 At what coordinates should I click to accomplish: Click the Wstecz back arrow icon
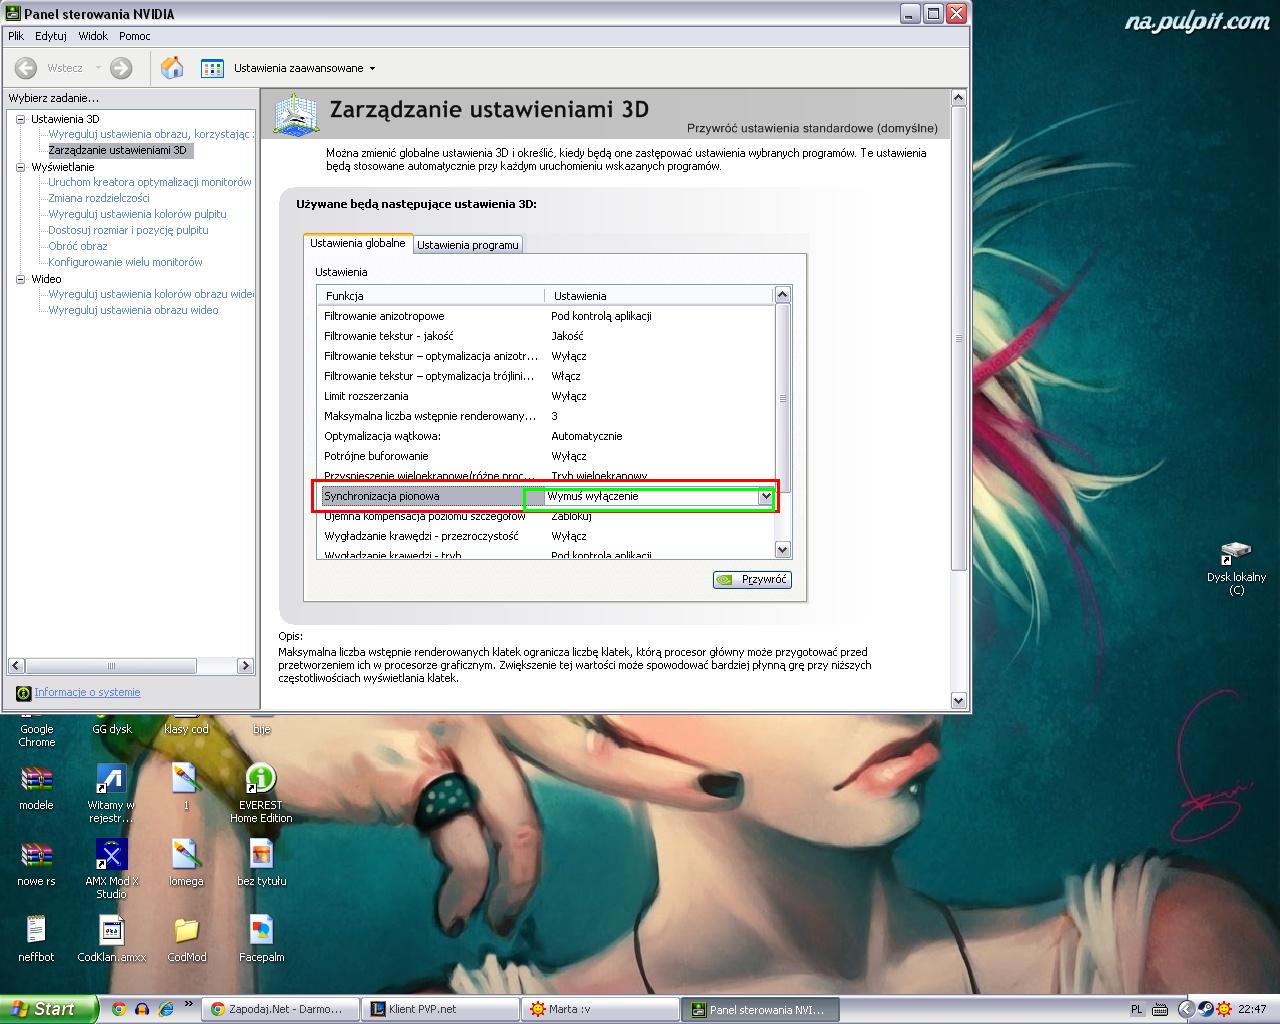coord(27,68)
